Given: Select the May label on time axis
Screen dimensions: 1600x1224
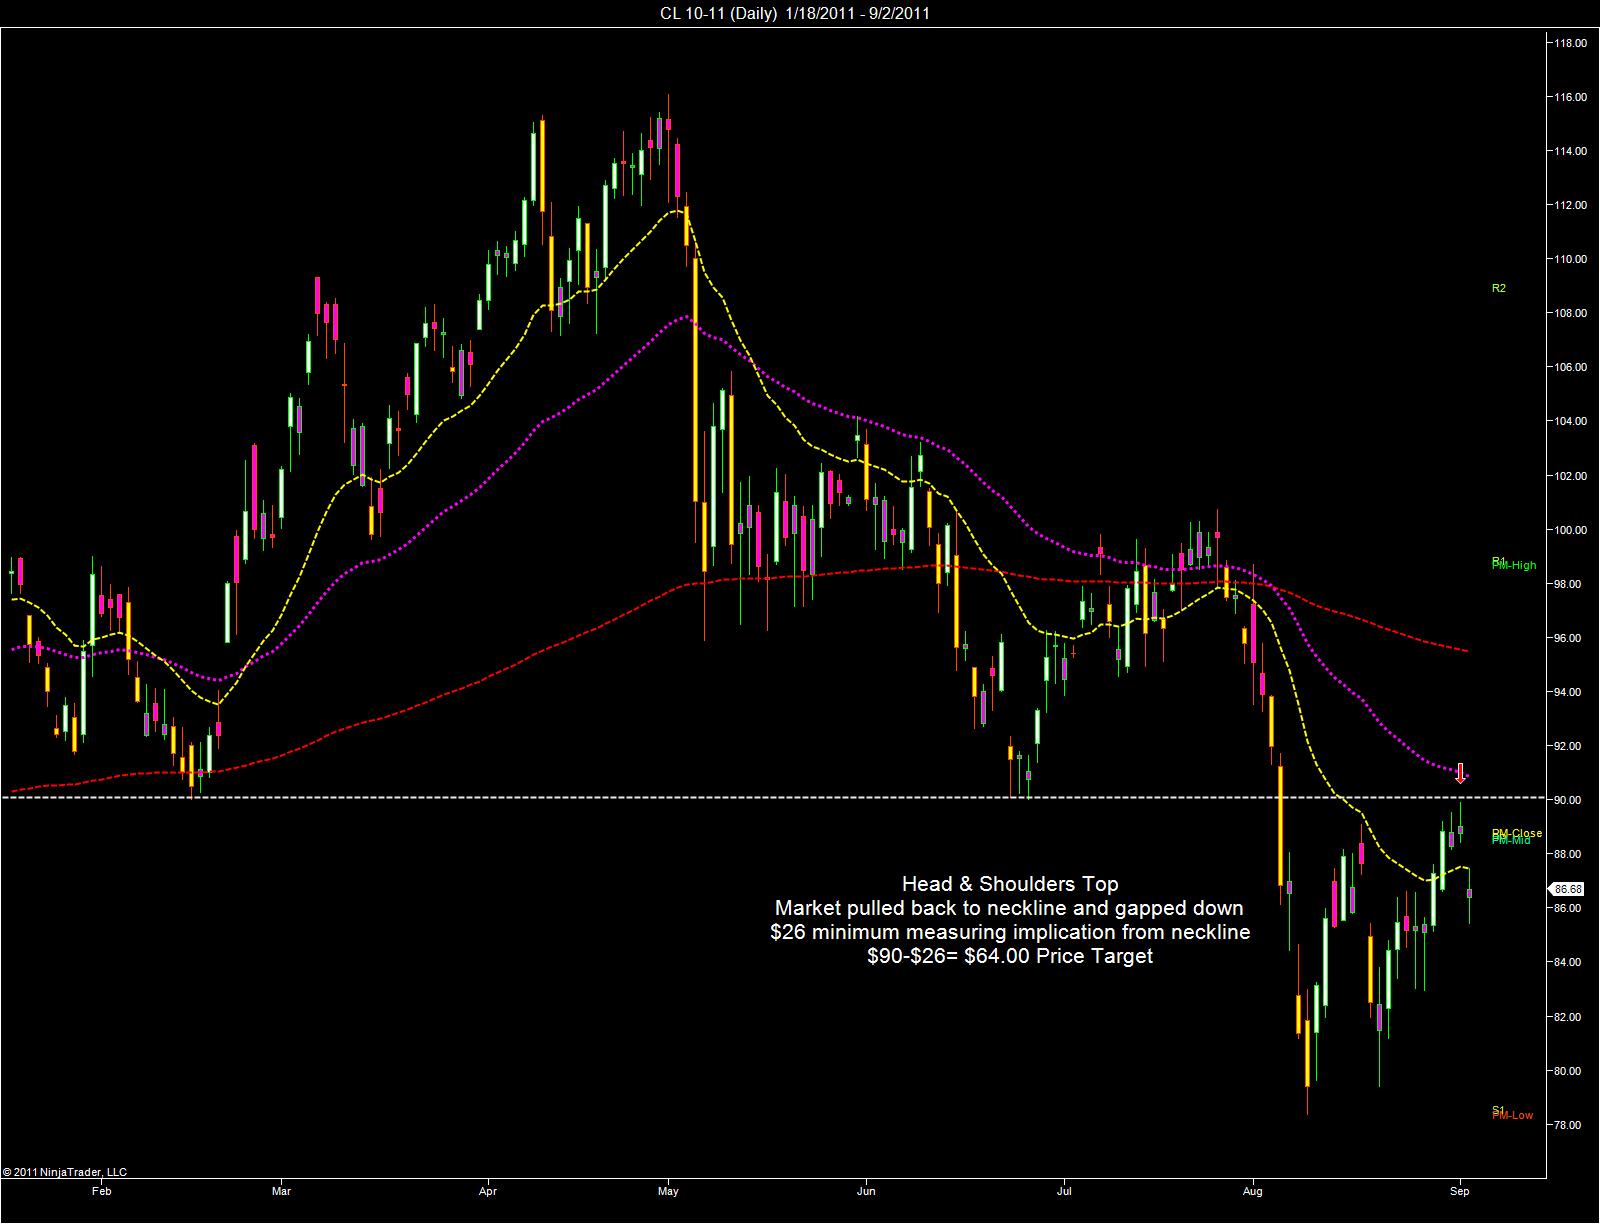Looking at the screenshot, I should pyautogui.click(x=669, y=1191).
